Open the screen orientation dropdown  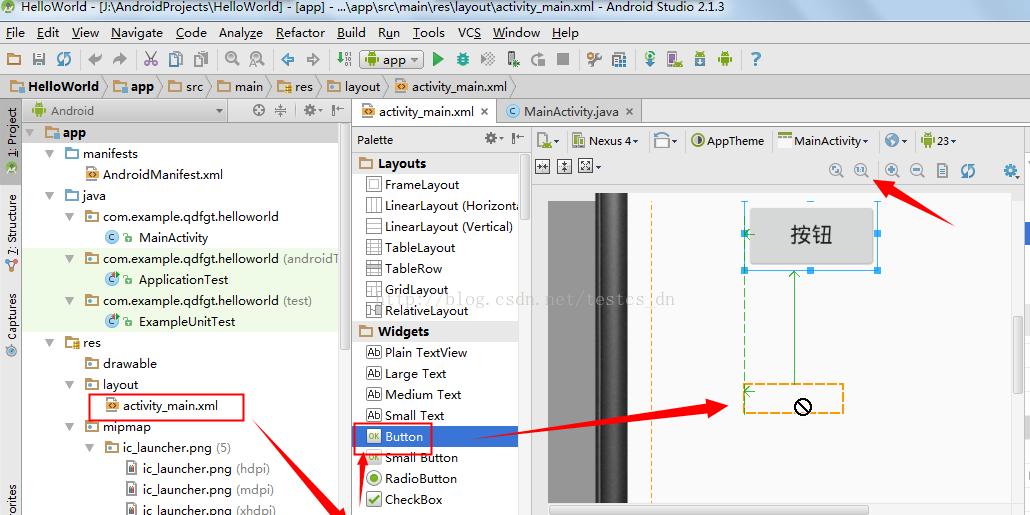click(x=665, y=141)
